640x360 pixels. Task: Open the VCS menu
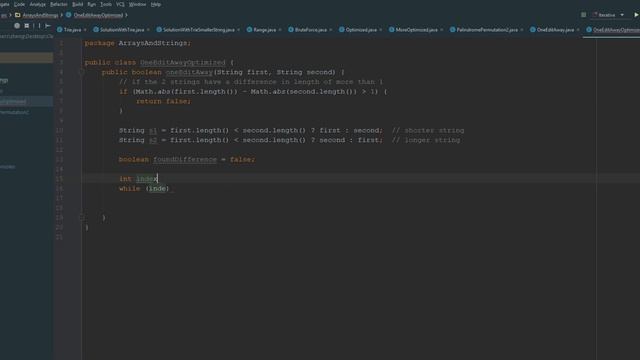(x=120, y=4)
